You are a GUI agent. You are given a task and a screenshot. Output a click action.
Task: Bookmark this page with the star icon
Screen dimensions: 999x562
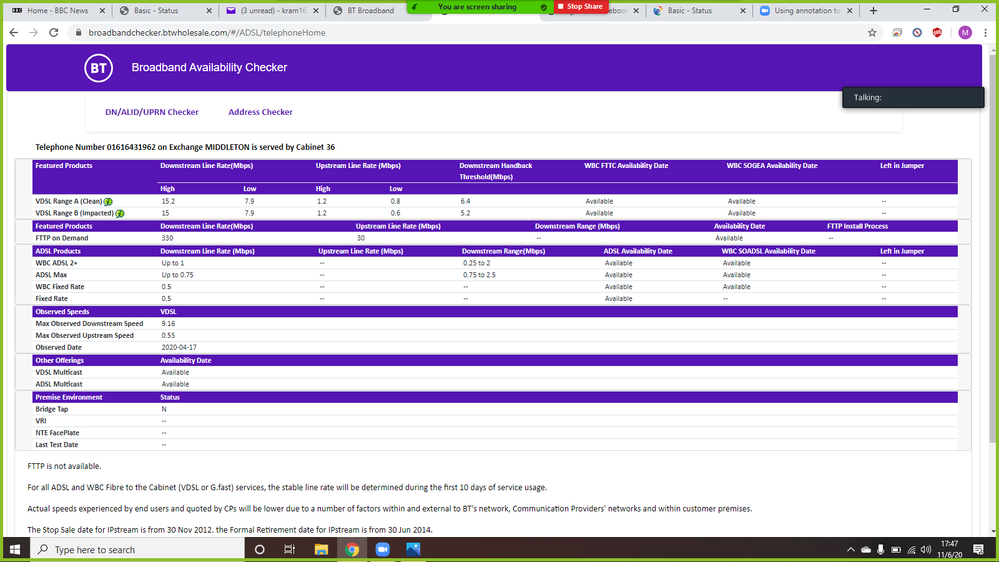click(x=872, y=32)
